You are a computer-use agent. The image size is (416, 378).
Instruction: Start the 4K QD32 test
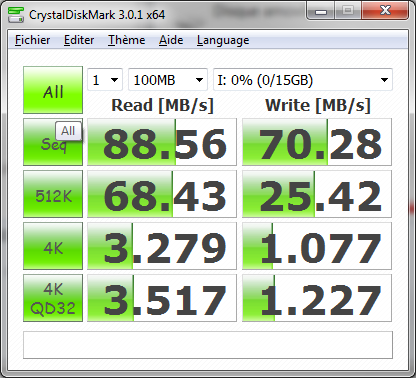pos(53,298)
